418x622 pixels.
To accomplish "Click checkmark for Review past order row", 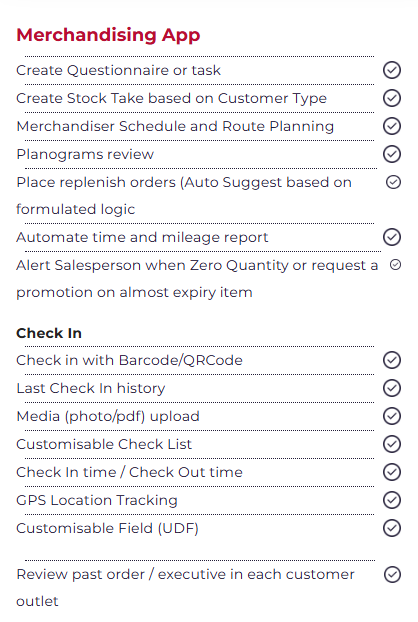I will 392,574.
